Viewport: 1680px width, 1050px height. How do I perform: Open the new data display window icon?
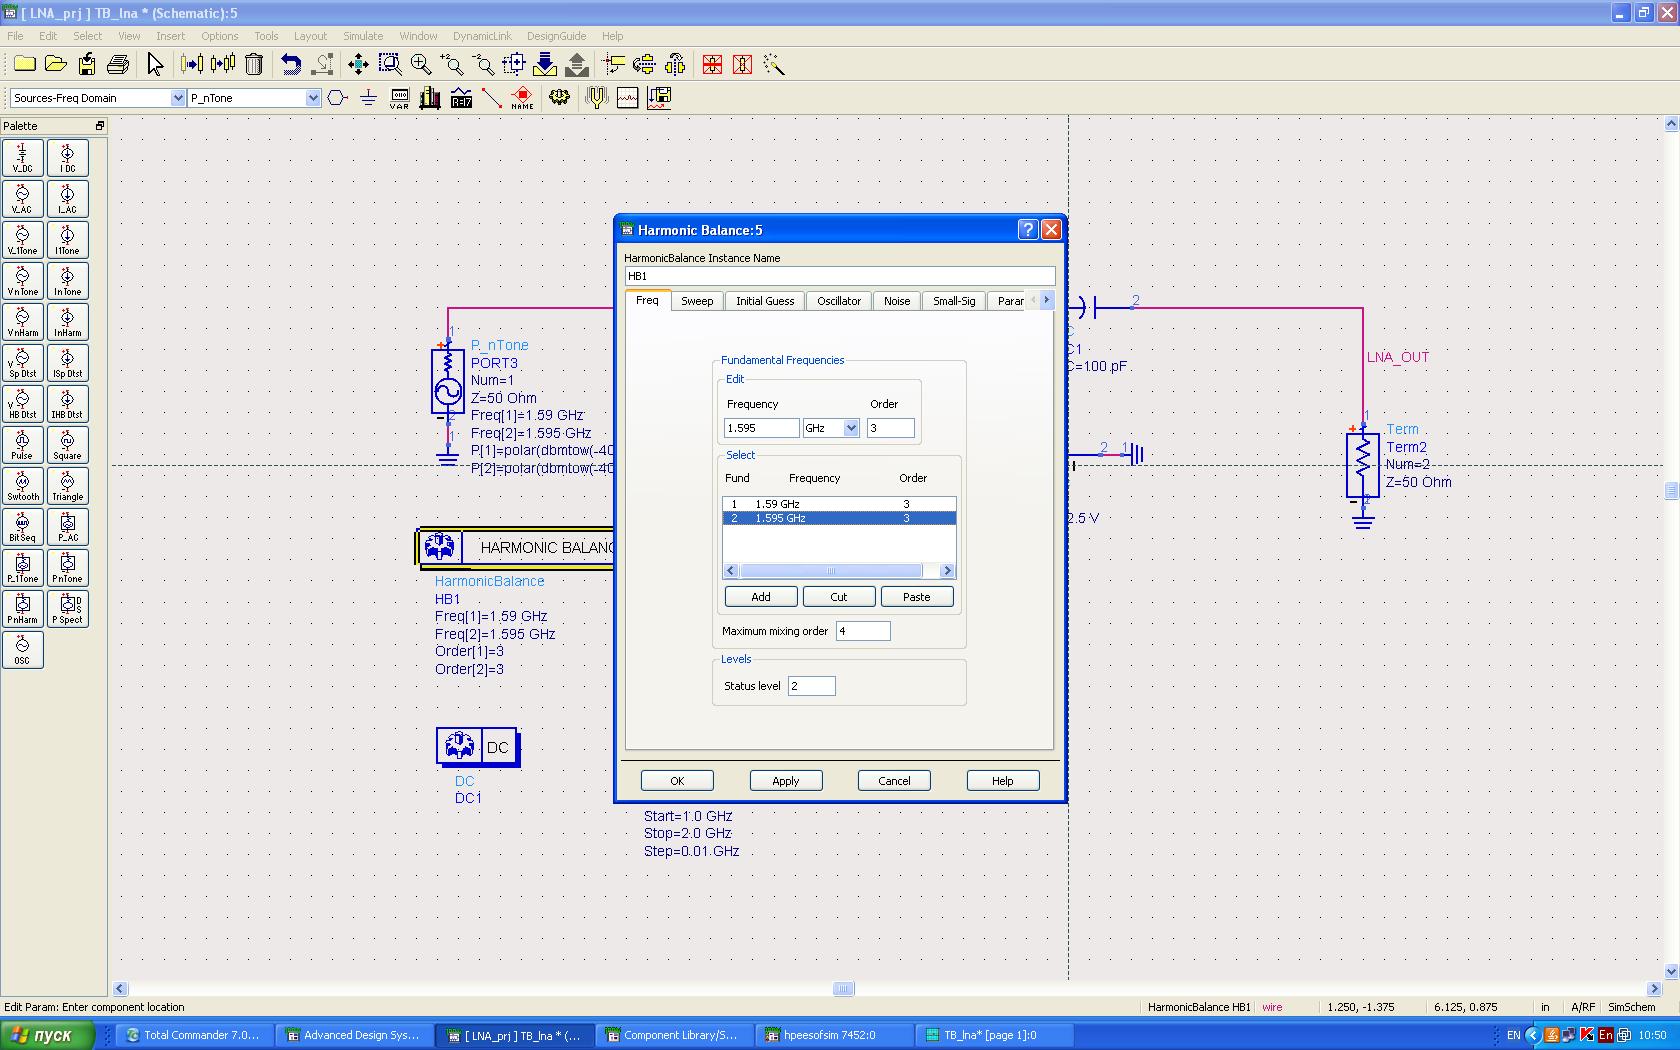[x=628, y=98]
